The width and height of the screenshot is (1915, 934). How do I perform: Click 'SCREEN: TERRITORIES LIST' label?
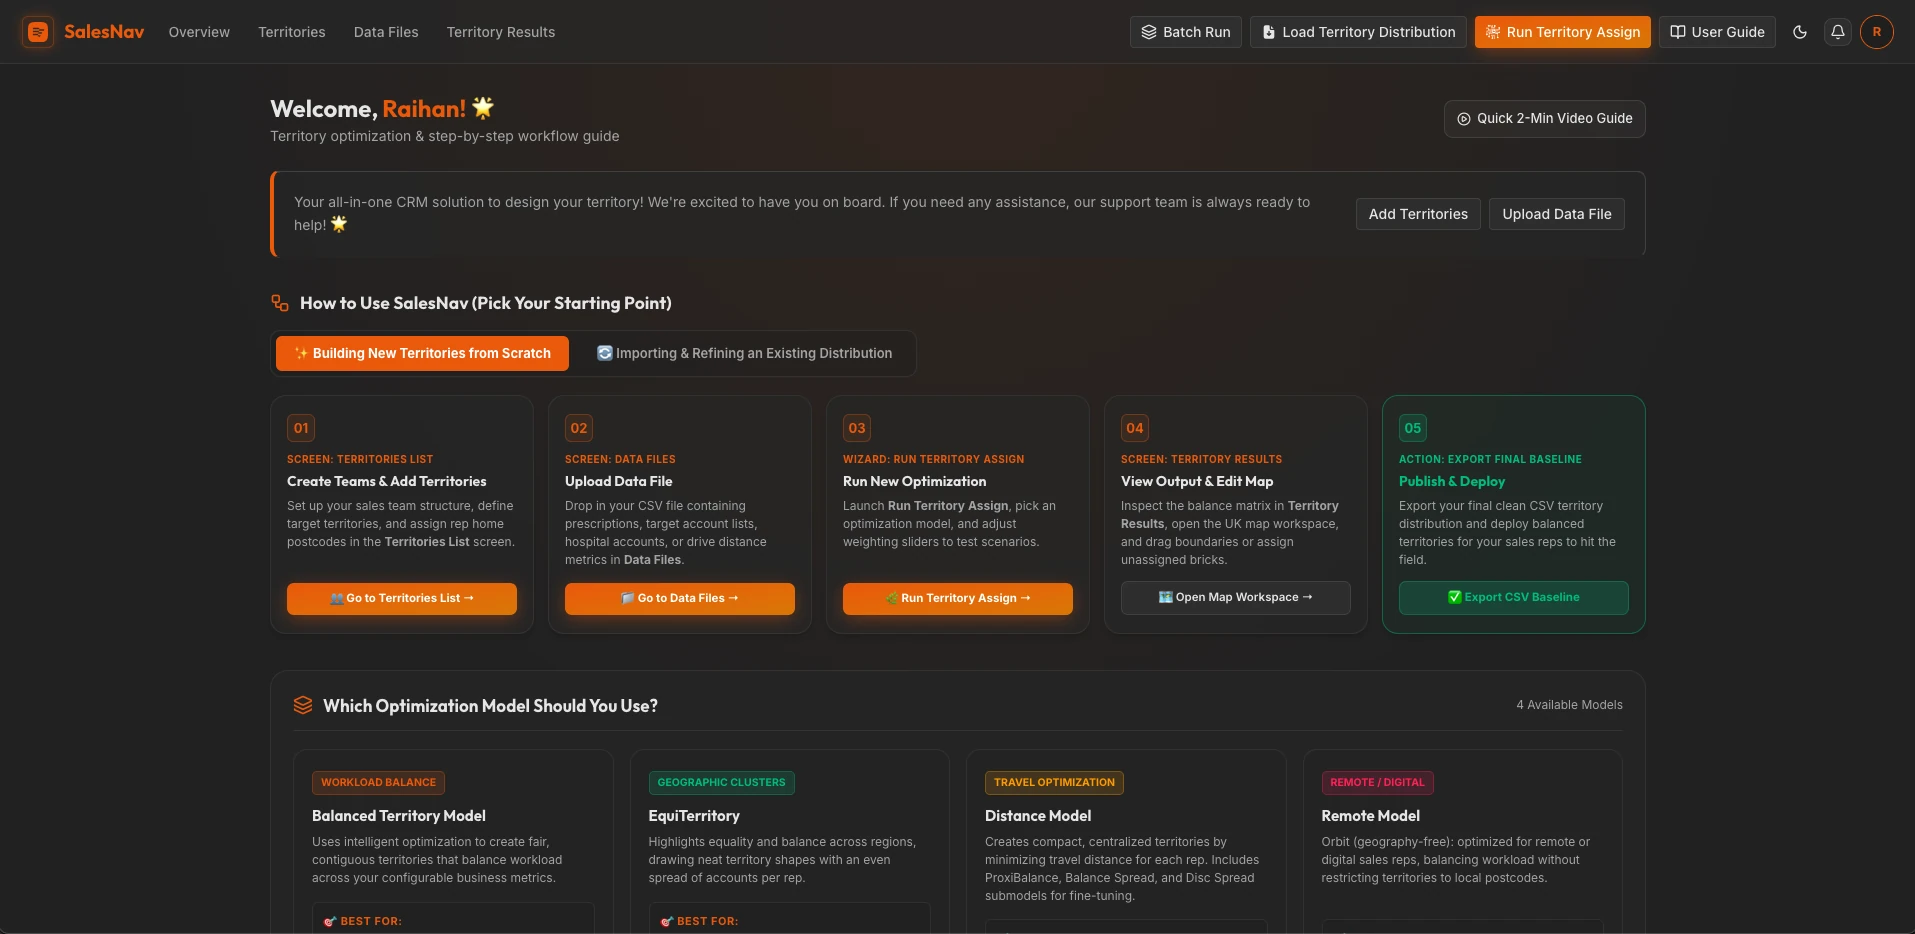point(360,459)
